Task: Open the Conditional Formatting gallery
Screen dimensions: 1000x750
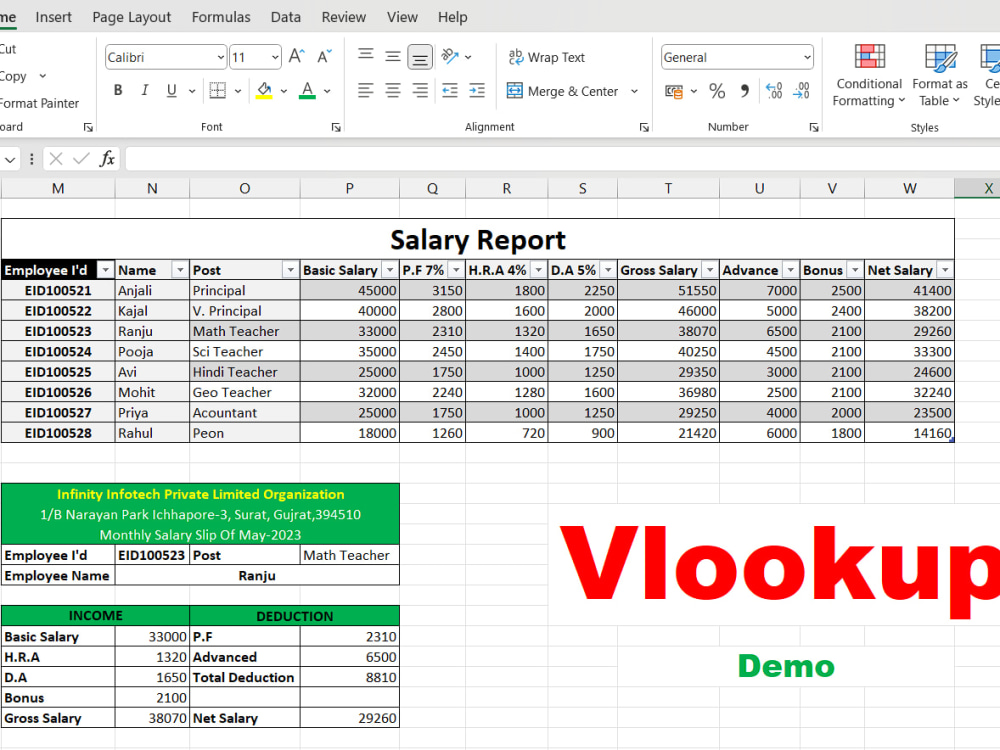Action: click(868, 75)
